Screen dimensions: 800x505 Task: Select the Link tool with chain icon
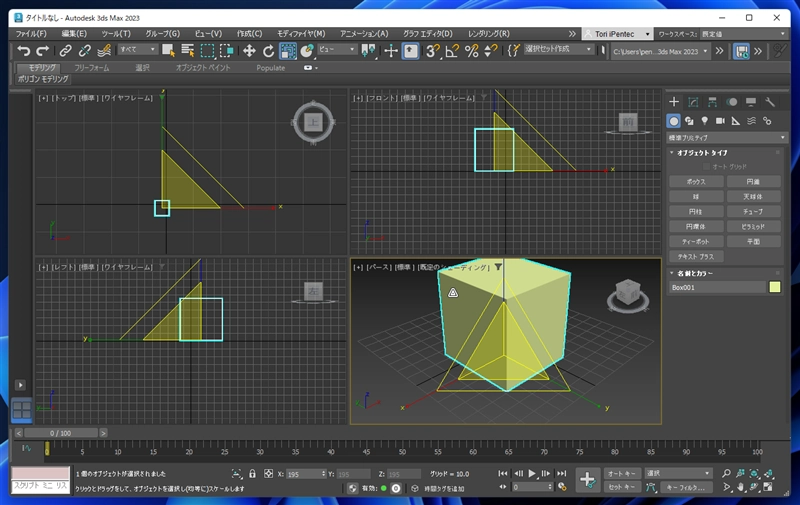click(65, 50)
